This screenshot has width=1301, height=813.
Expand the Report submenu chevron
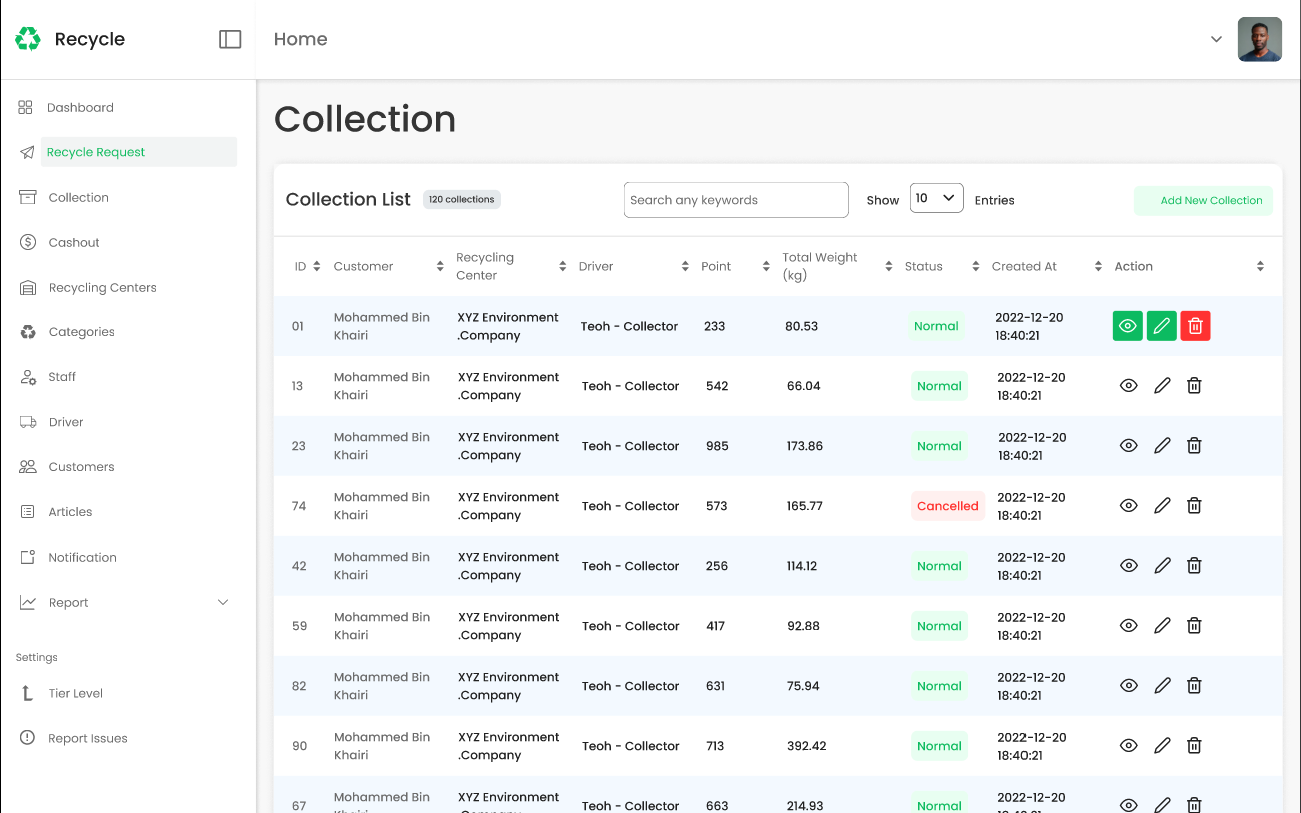pos(223,602)
